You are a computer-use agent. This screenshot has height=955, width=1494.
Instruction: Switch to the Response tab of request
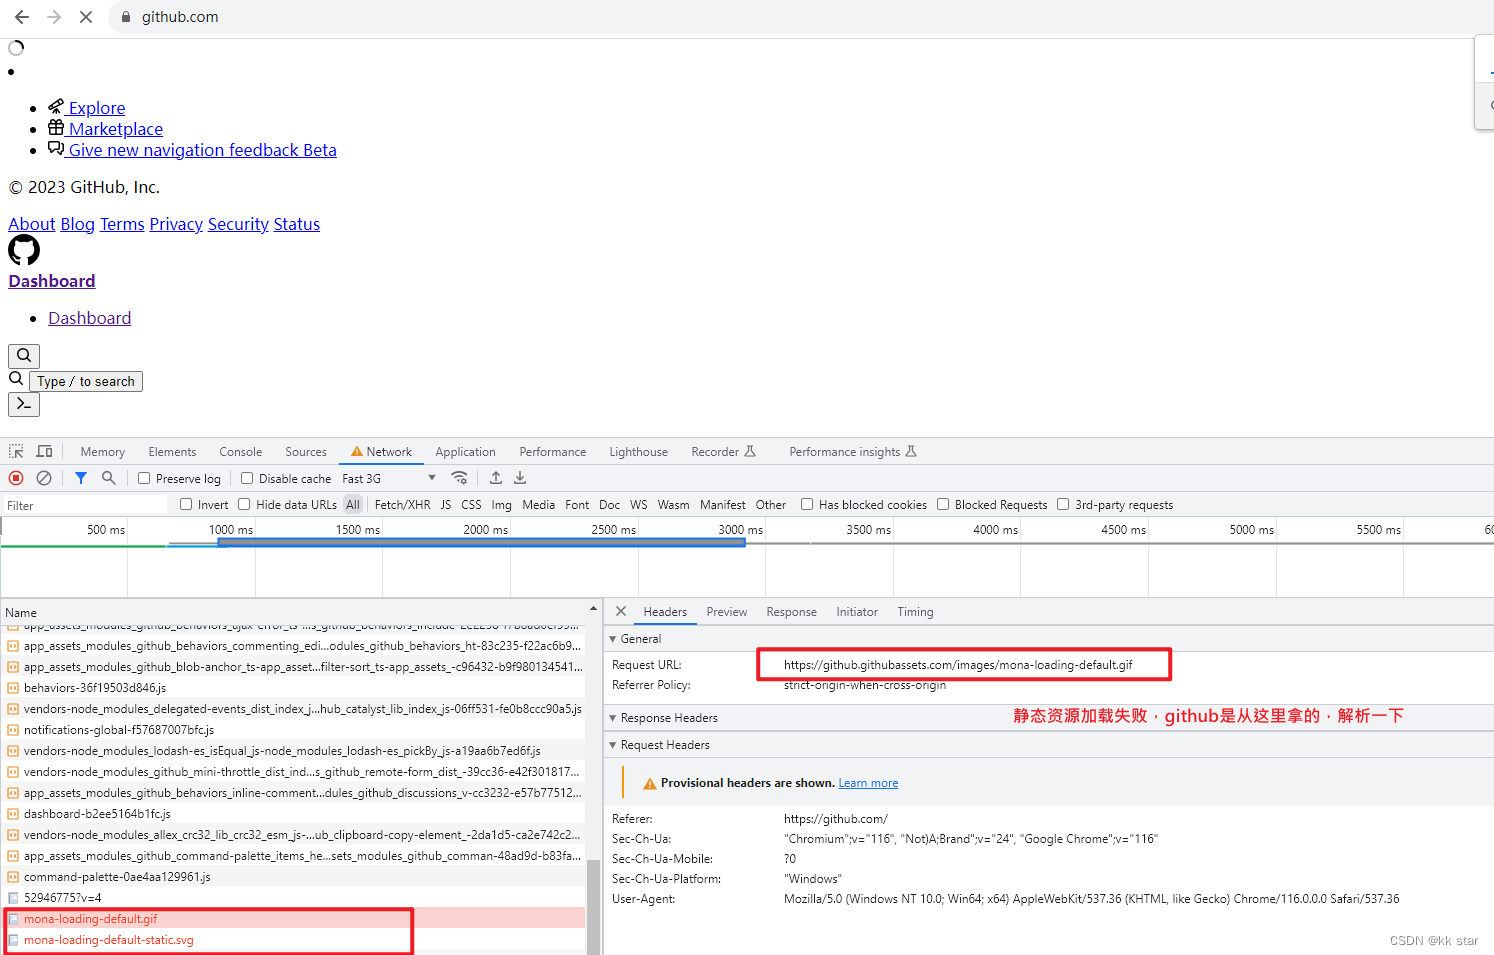(x=792, y=612)
